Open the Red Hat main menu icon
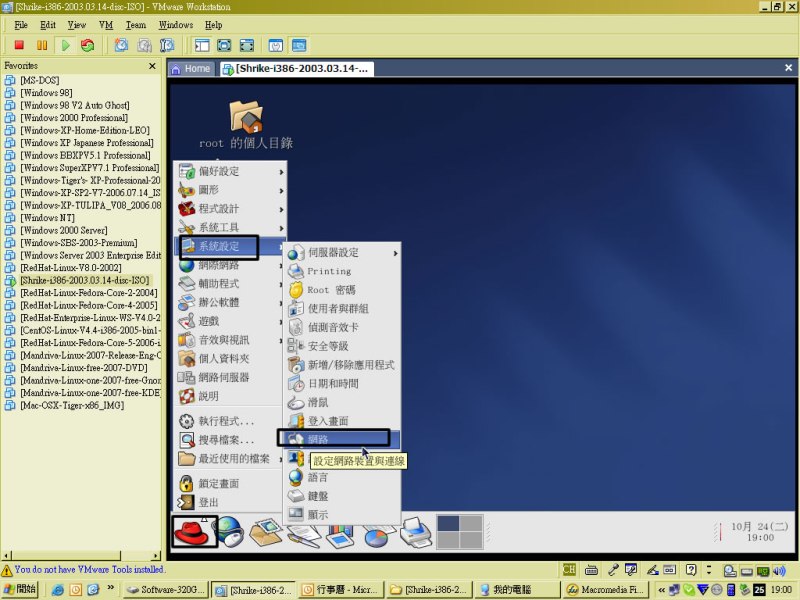The width and height of the screenshot is (800, 600). pyautogui.click(x=194, y=531)
